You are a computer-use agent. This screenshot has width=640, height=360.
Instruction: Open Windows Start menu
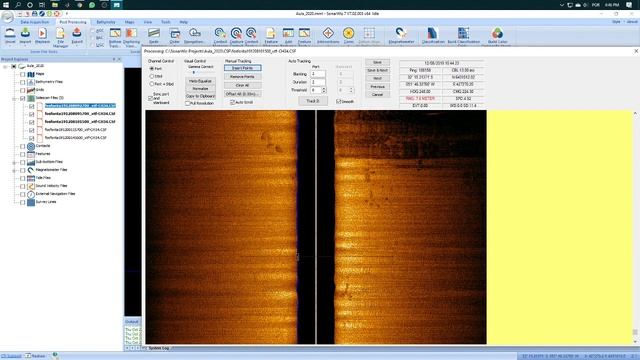6,5
